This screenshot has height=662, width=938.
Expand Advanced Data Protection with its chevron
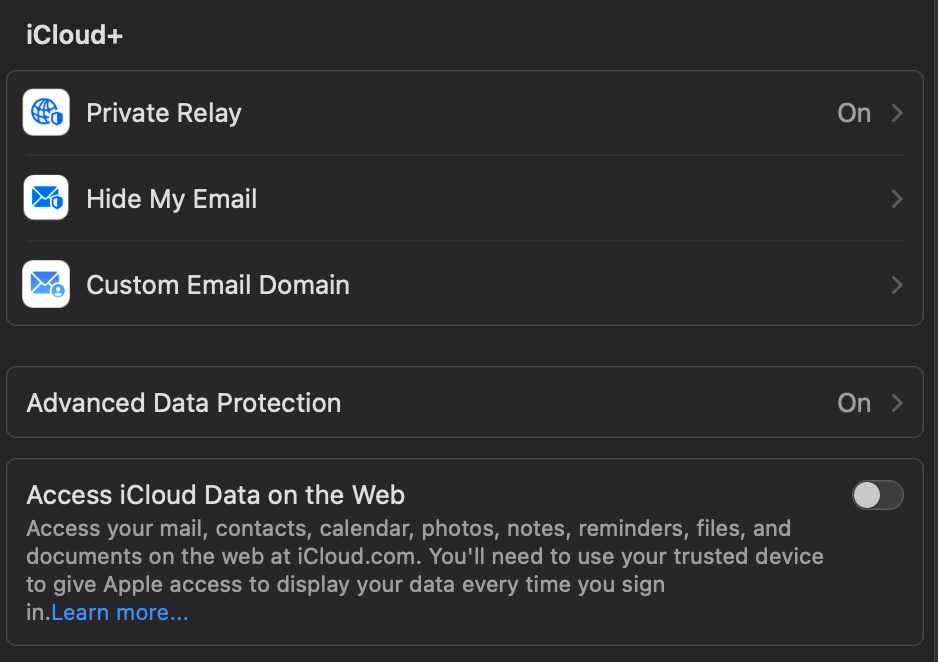(897, 403)
